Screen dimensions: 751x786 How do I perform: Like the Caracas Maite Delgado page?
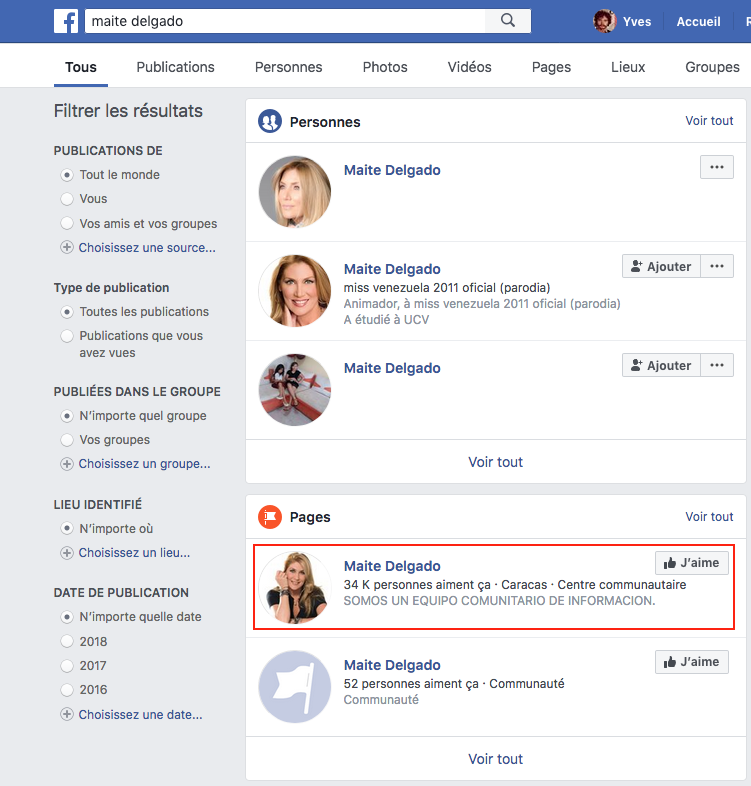click(691, 563)
